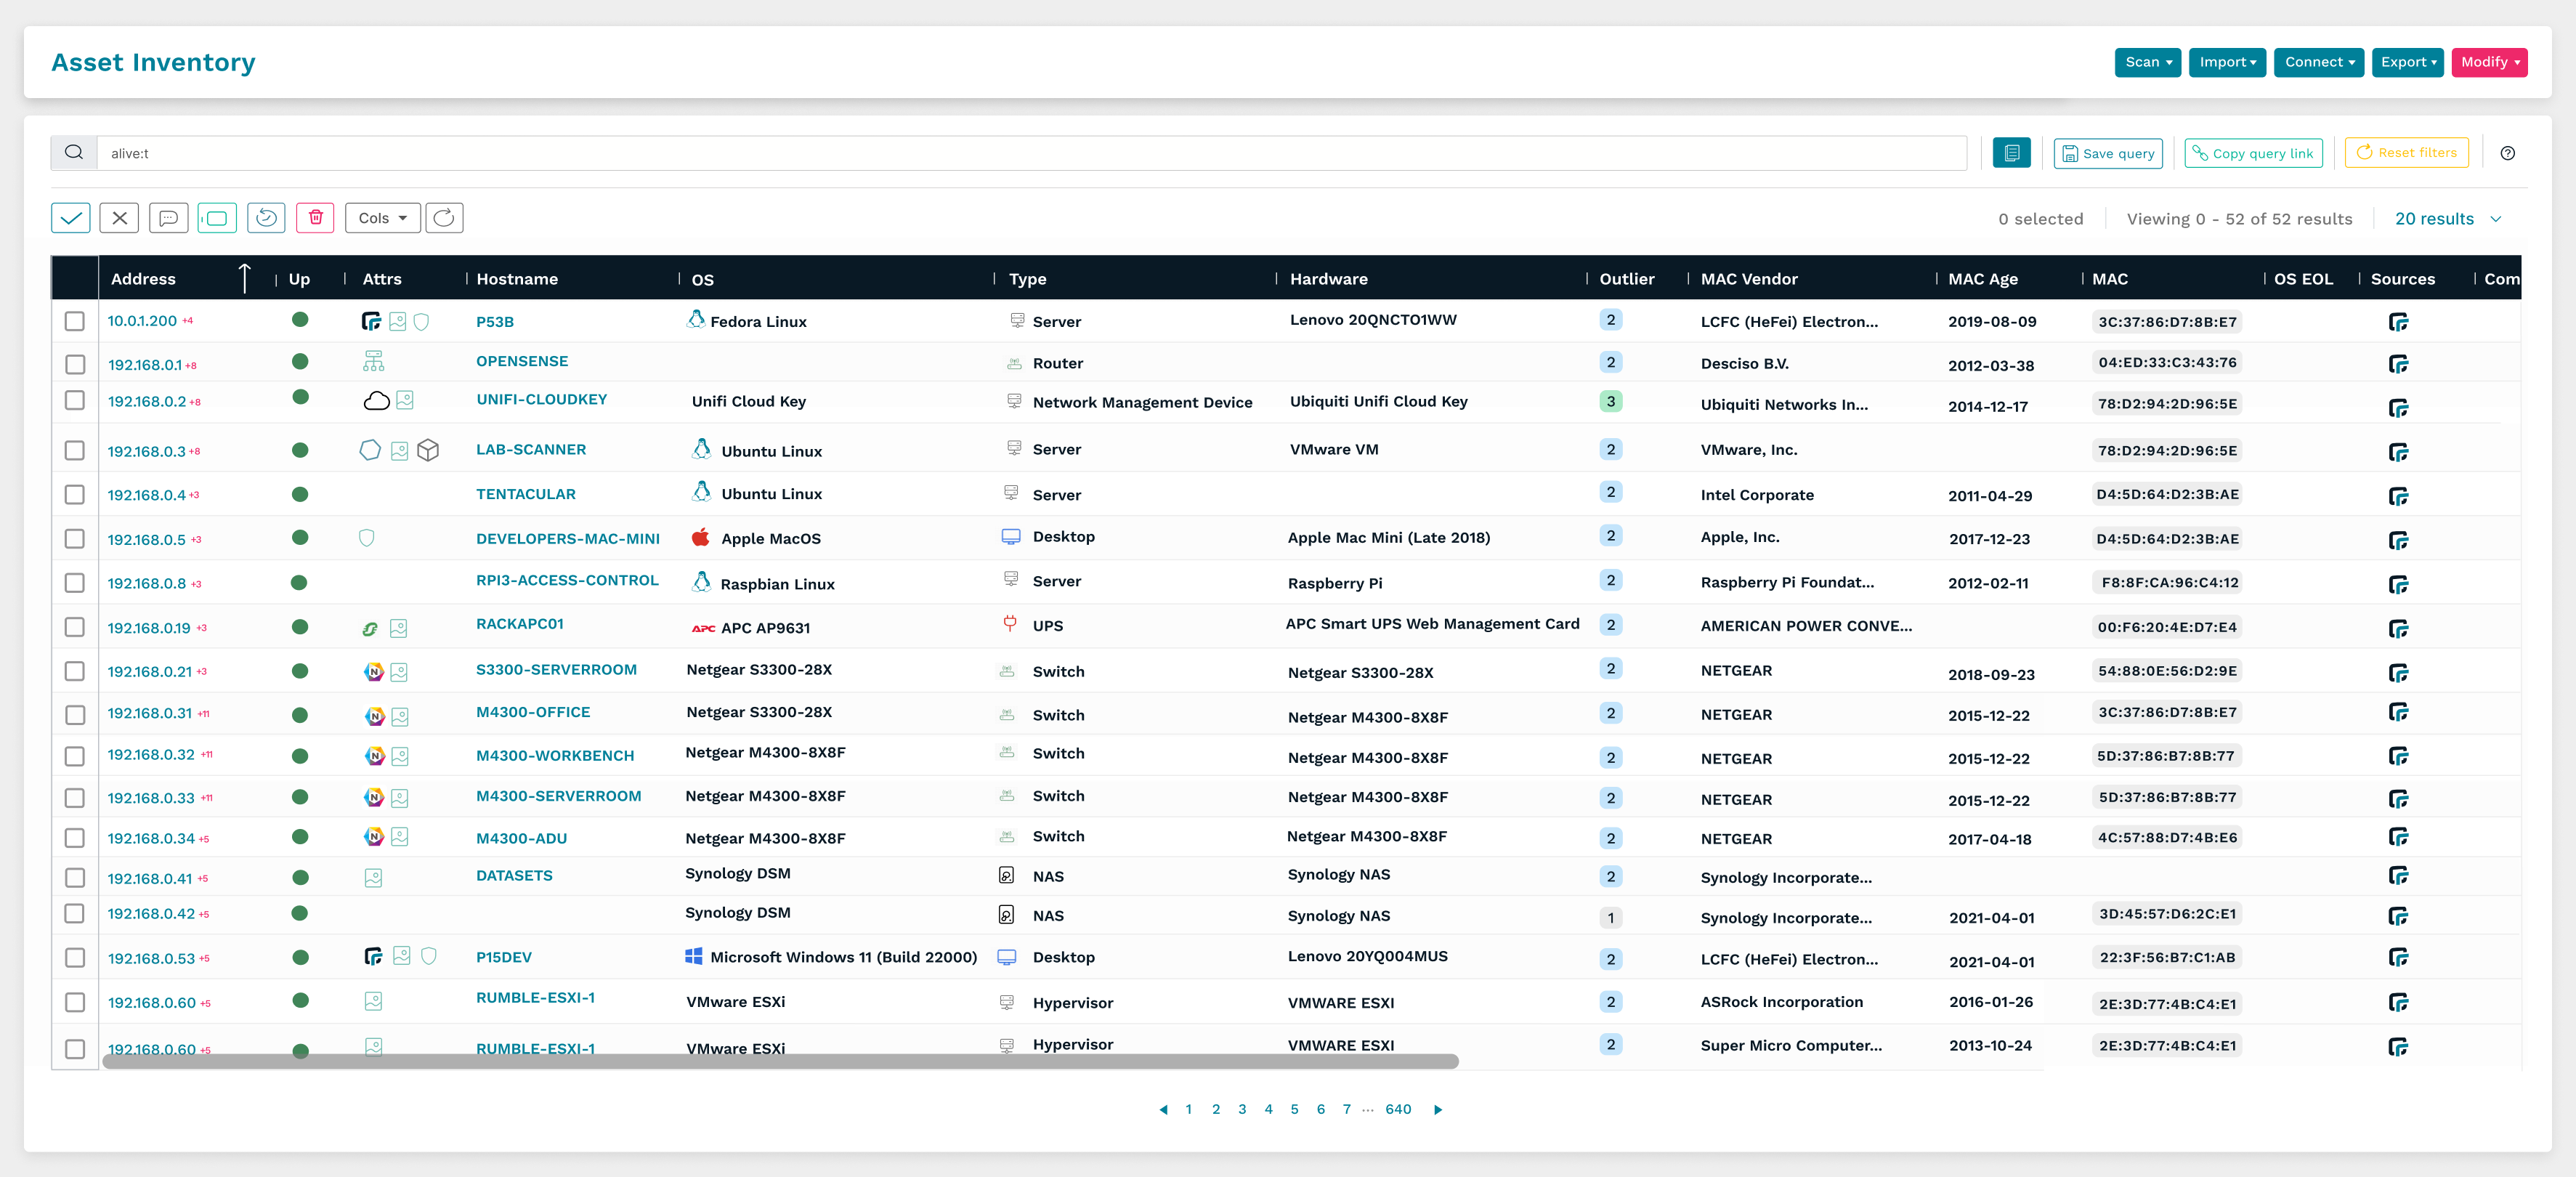Click the source icon in RACKAPC01 row
Screen dimensions: 2576x1177
click(2398, 629)
